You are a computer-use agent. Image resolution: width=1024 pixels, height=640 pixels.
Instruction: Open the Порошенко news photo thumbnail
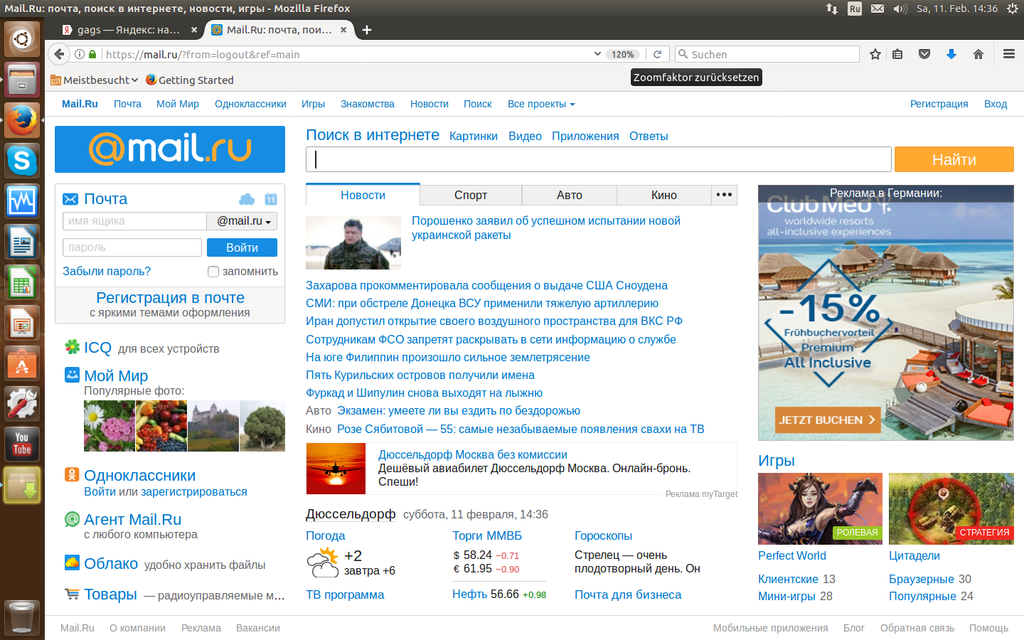[x=353, y=242]
